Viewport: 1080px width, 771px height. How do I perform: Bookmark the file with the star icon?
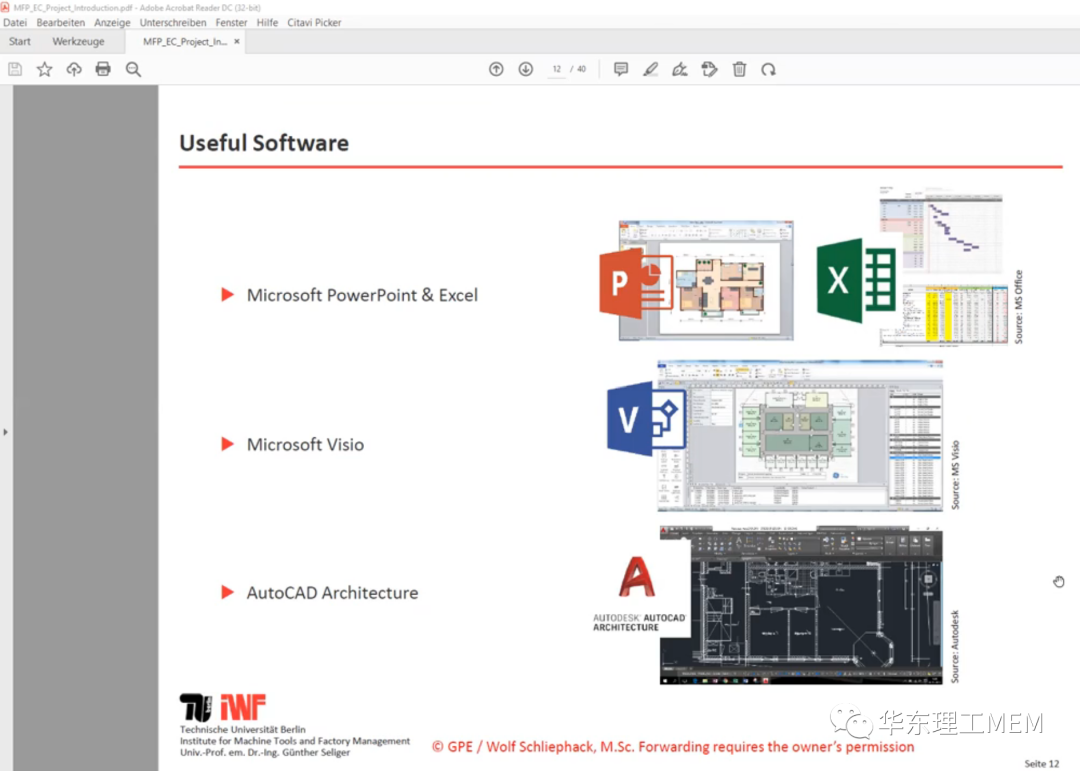coord(44,69)
